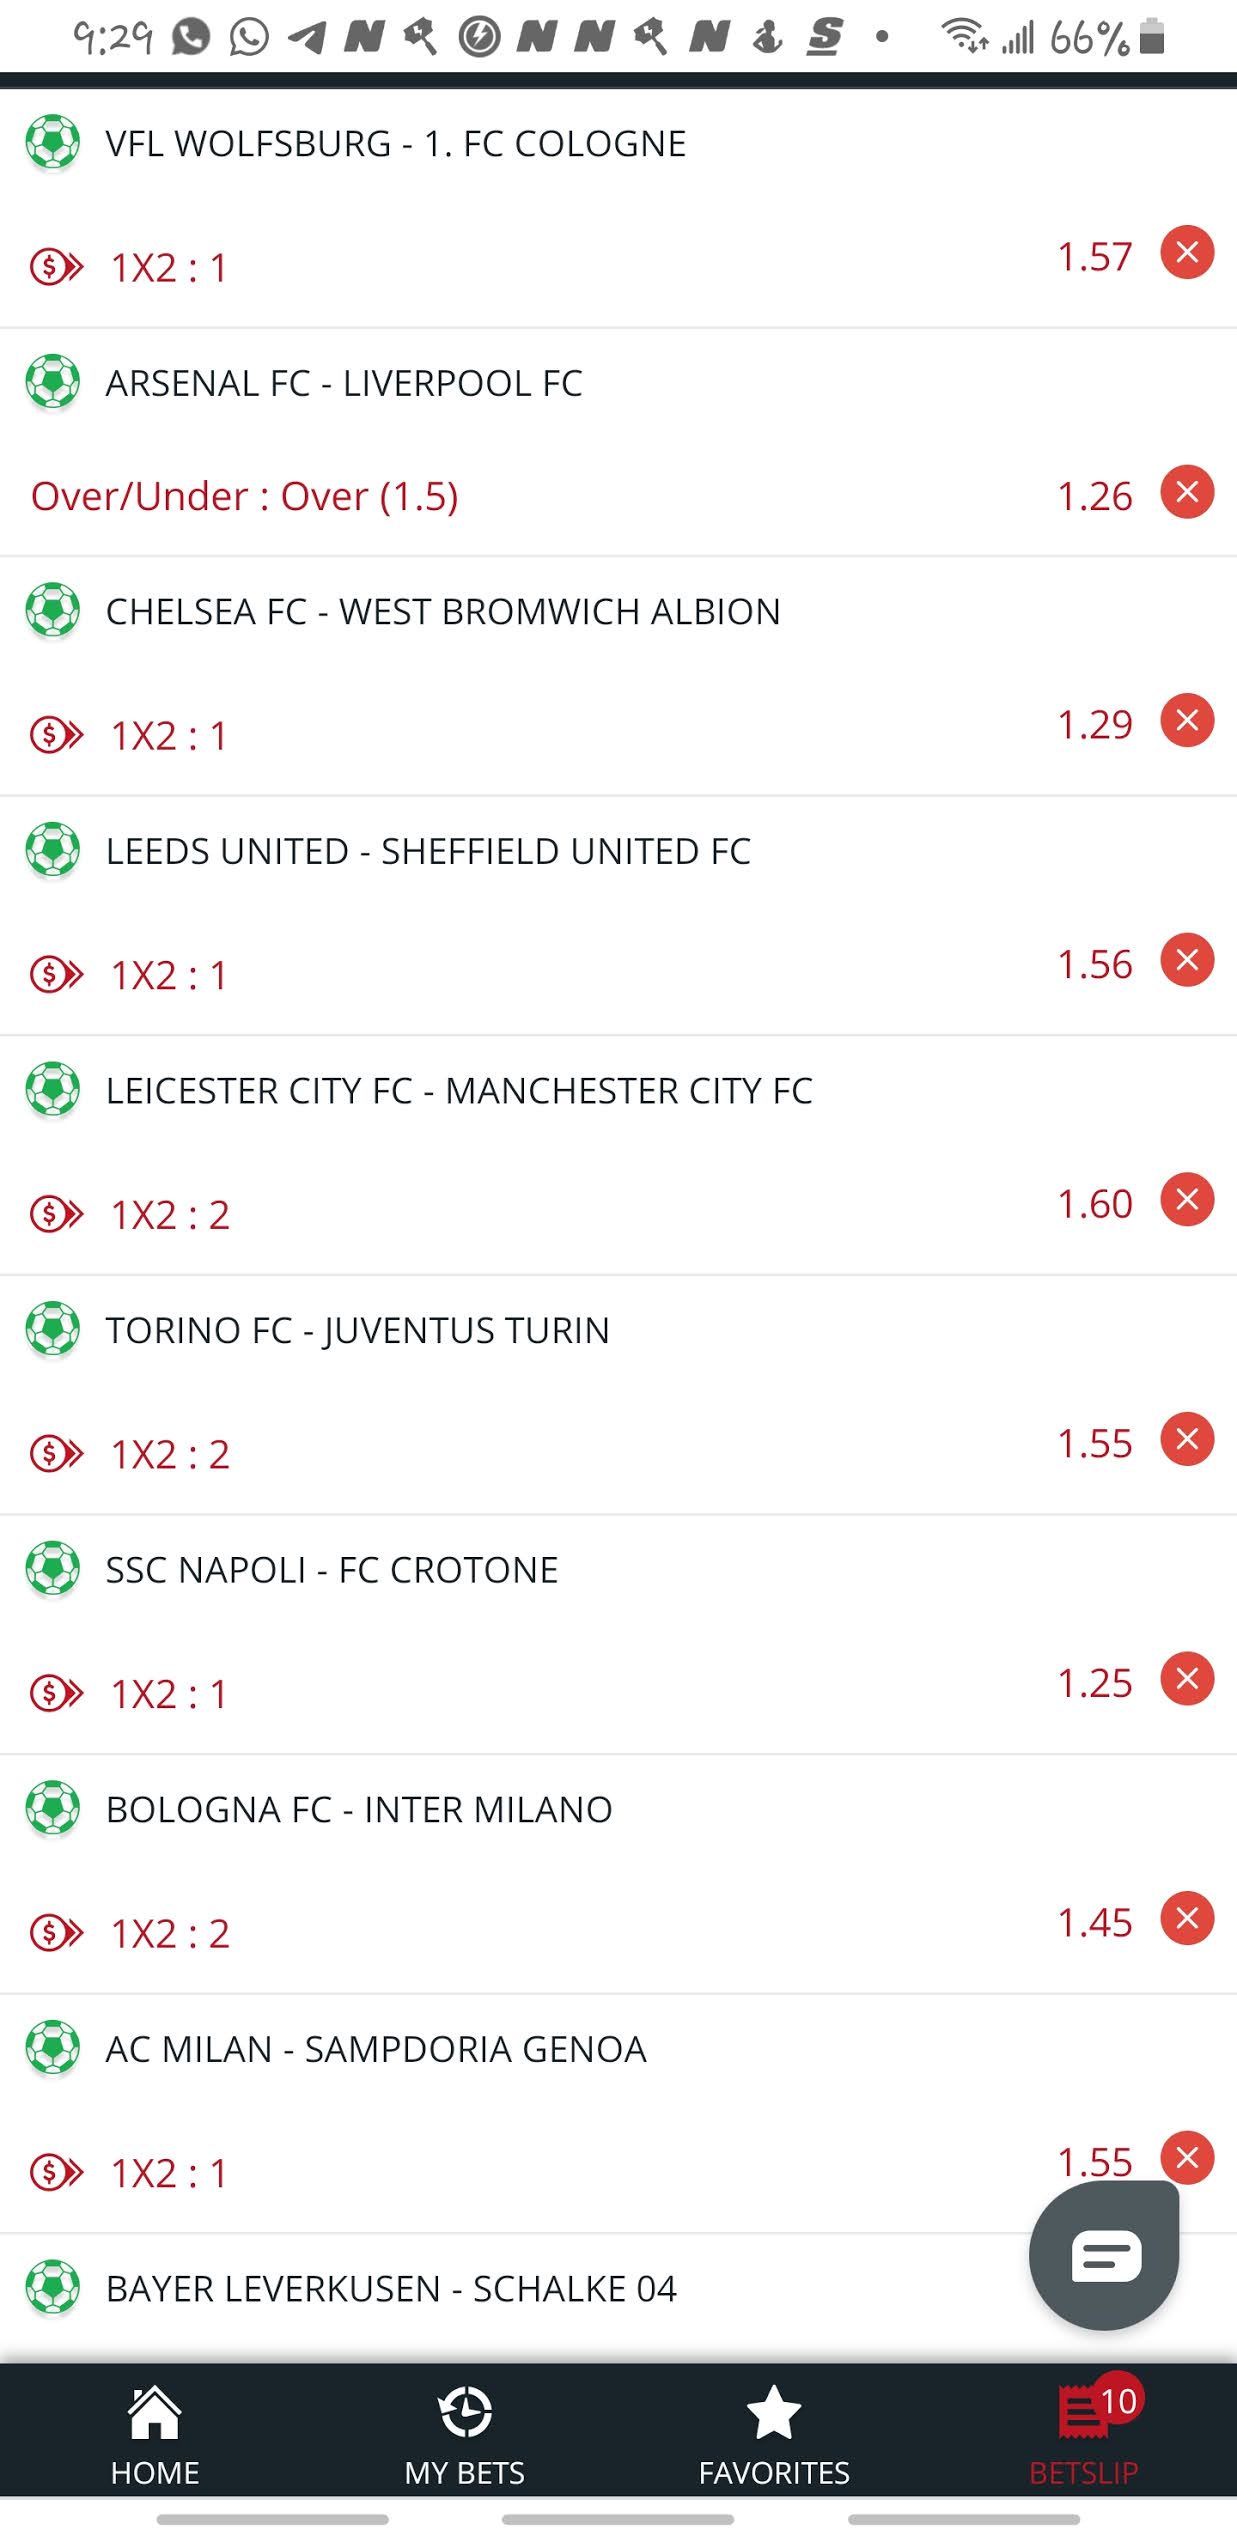Tap cashout icon on Chelsea 1X2 selection

point(57,735)
